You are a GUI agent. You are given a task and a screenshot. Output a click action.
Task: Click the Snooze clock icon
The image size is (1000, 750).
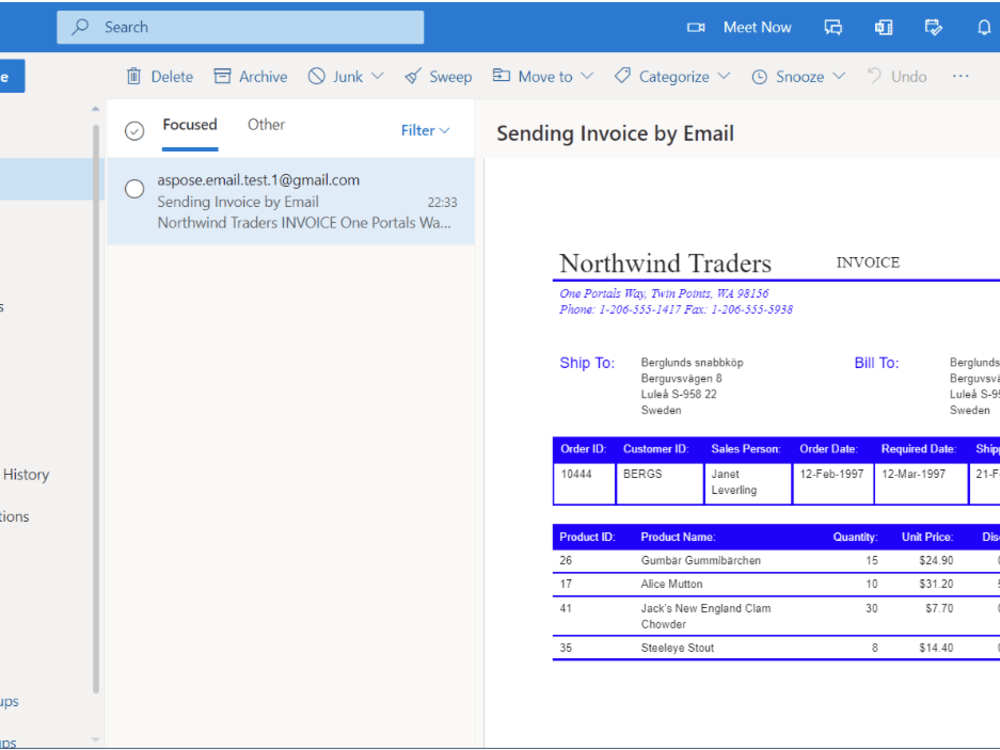(759, 77)
